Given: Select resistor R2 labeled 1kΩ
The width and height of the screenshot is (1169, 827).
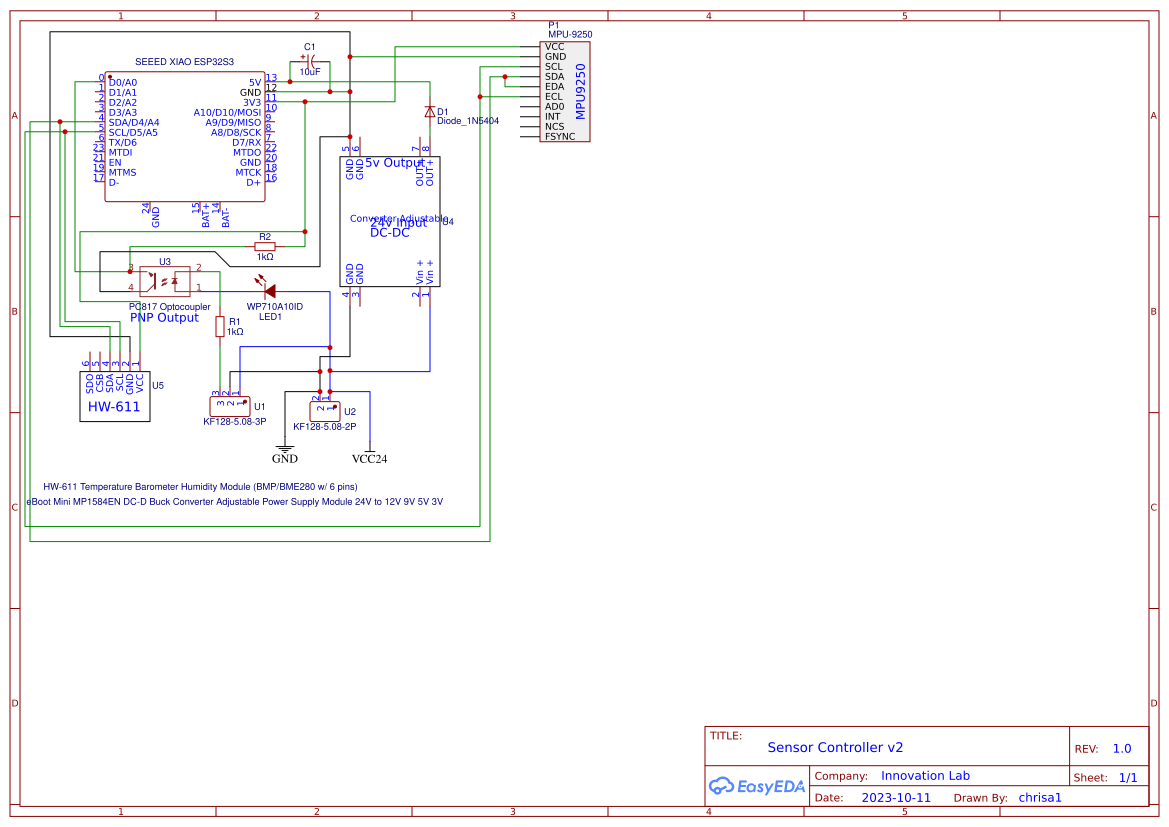Looking at the screenshot, I should (x=264, y=244).
